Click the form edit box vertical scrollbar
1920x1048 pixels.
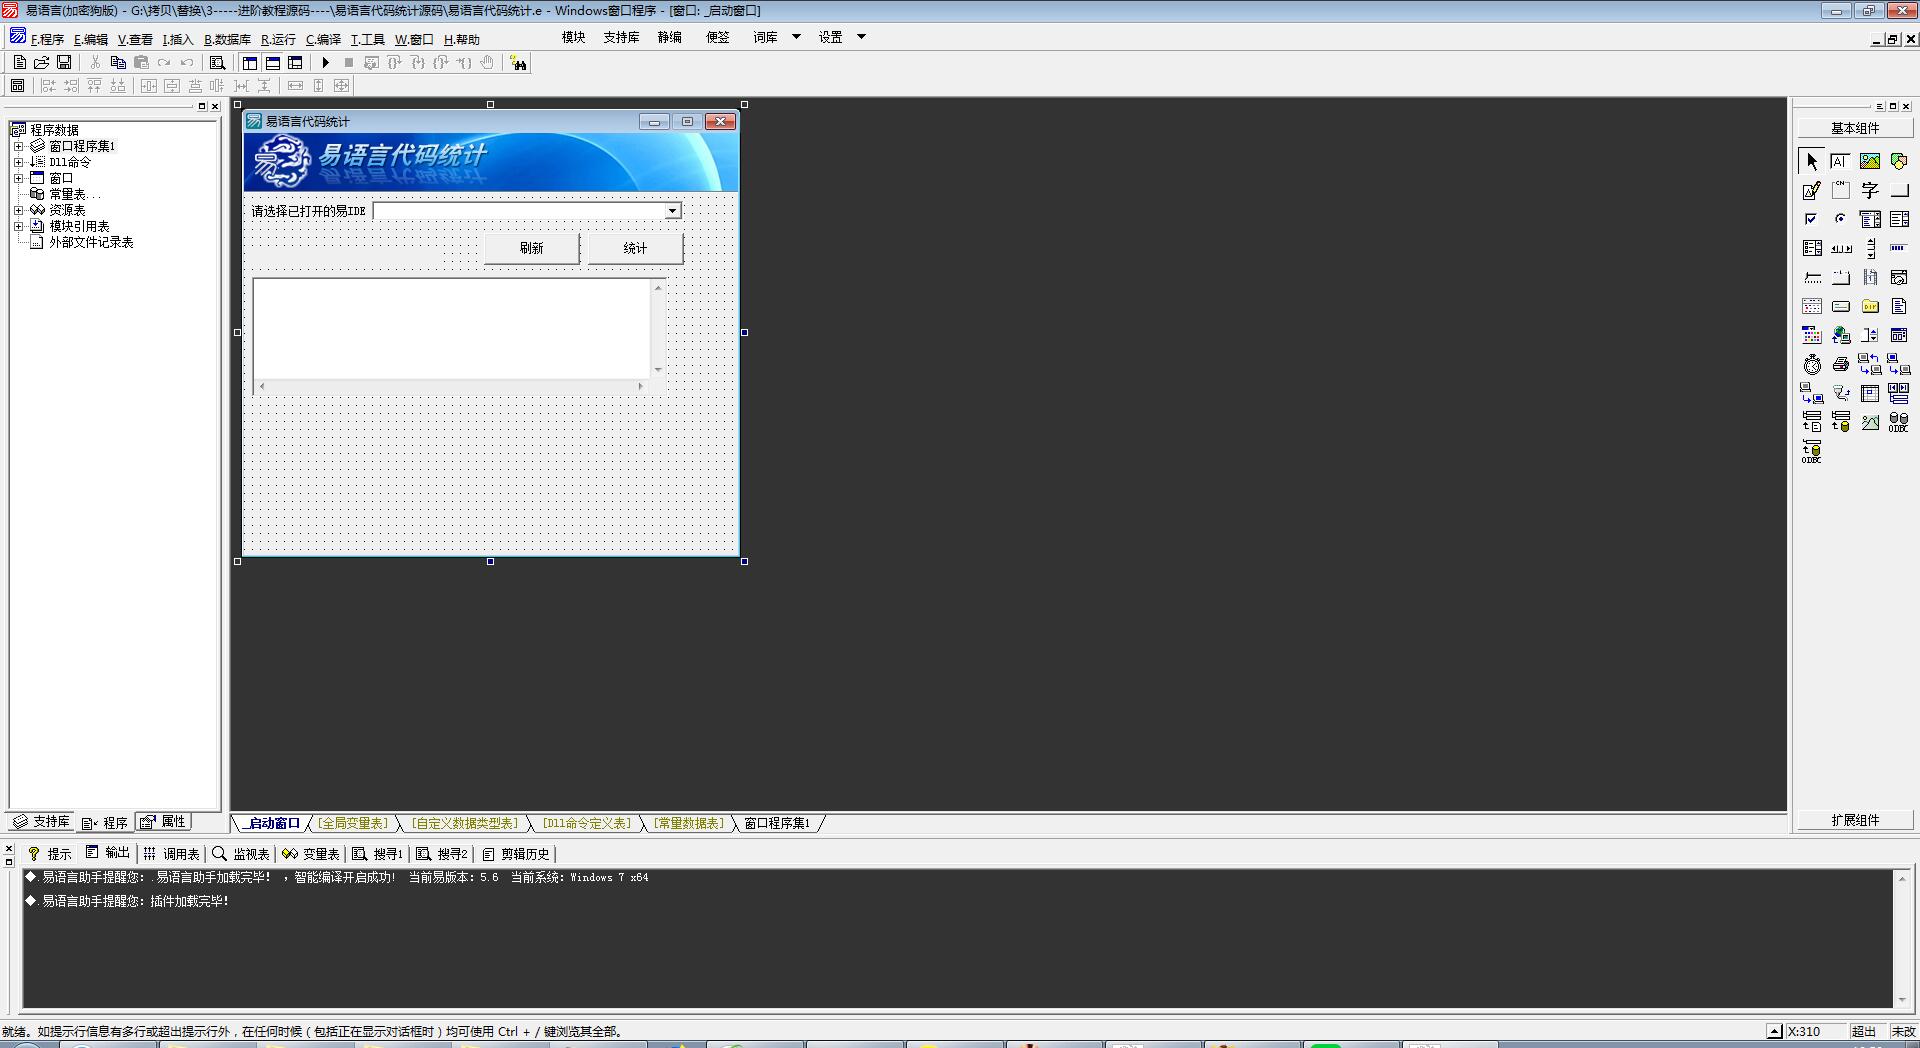pos(658,328)
